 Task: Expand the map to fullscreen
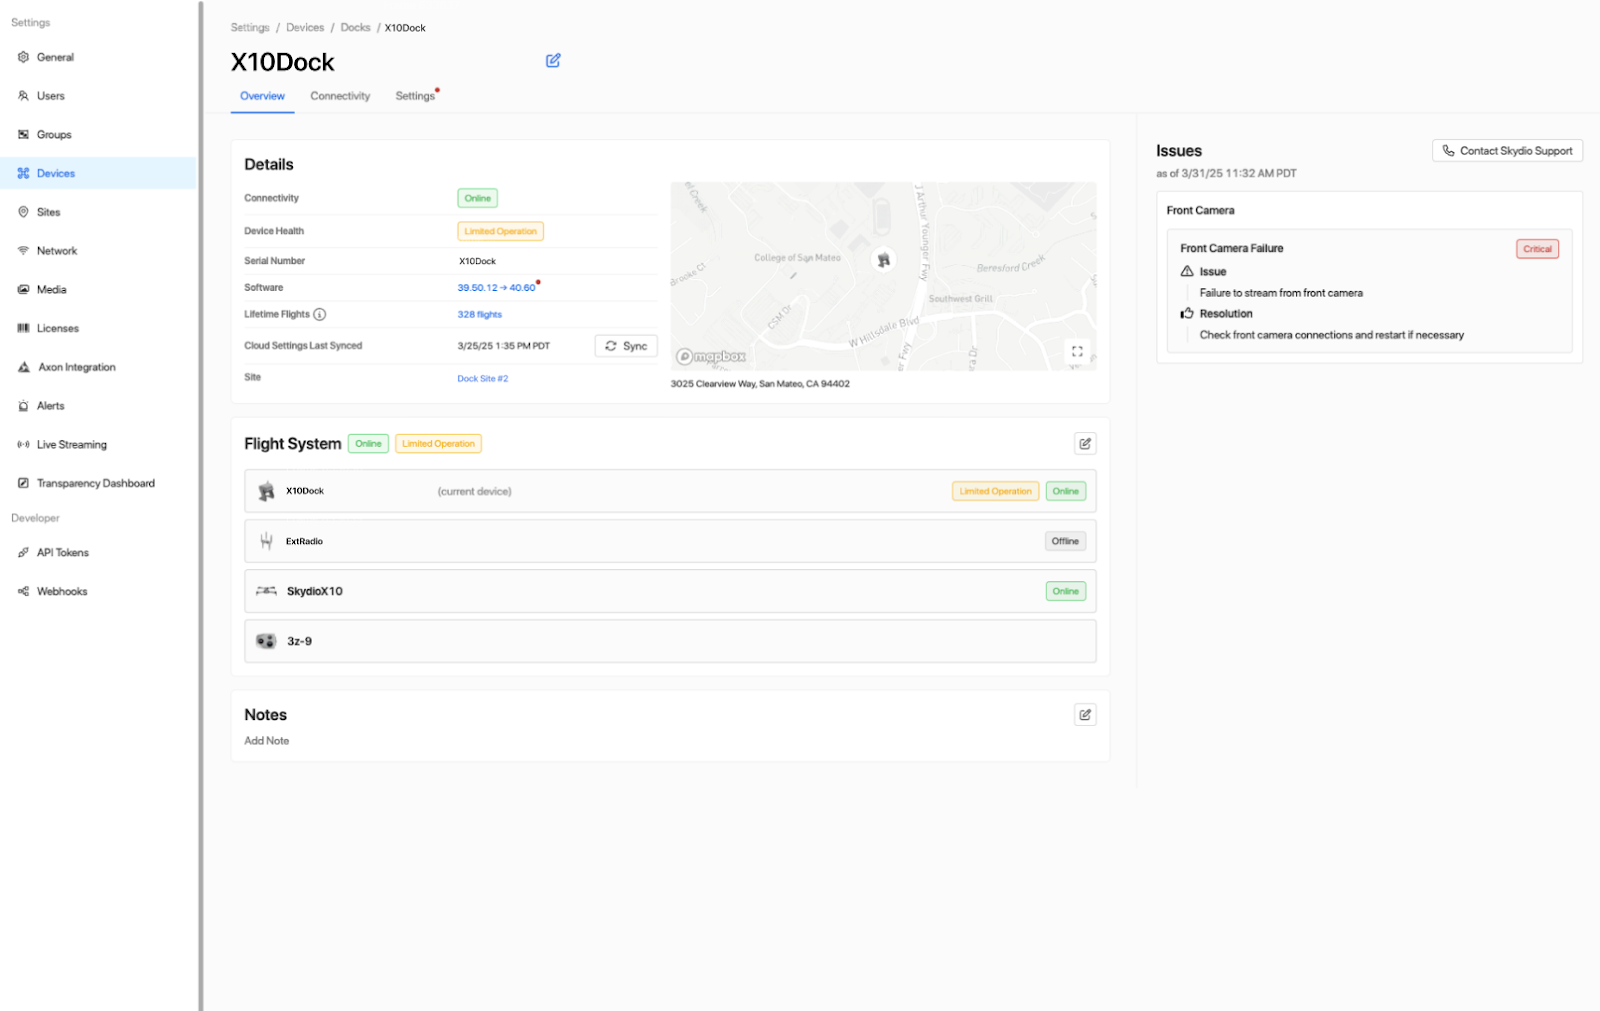(x=1077, y=351)
